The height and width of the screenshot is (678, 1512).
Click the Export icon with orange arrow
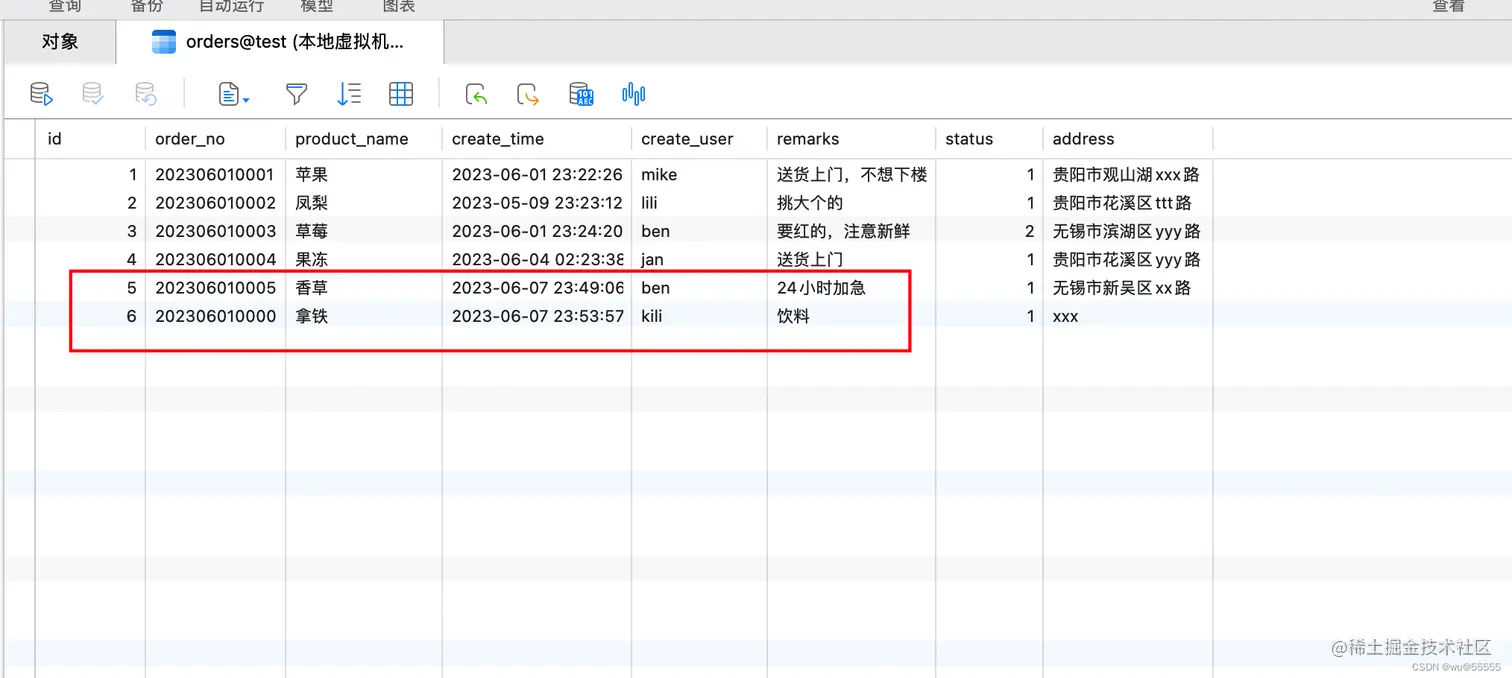click(x=528, y=94)
